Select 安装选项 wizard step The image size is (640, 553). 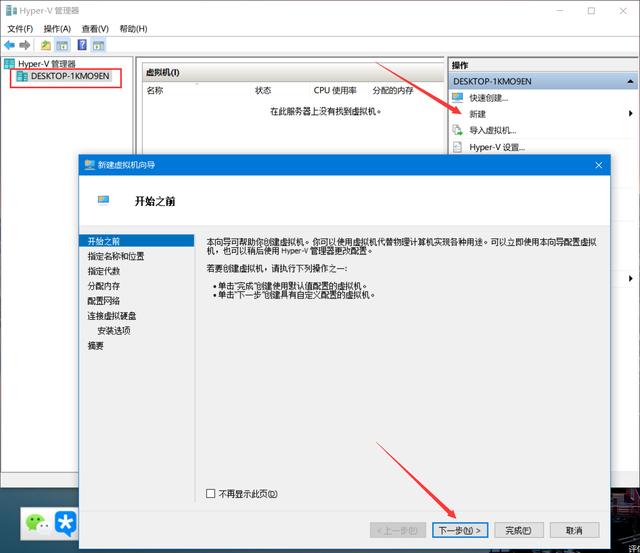114,331
